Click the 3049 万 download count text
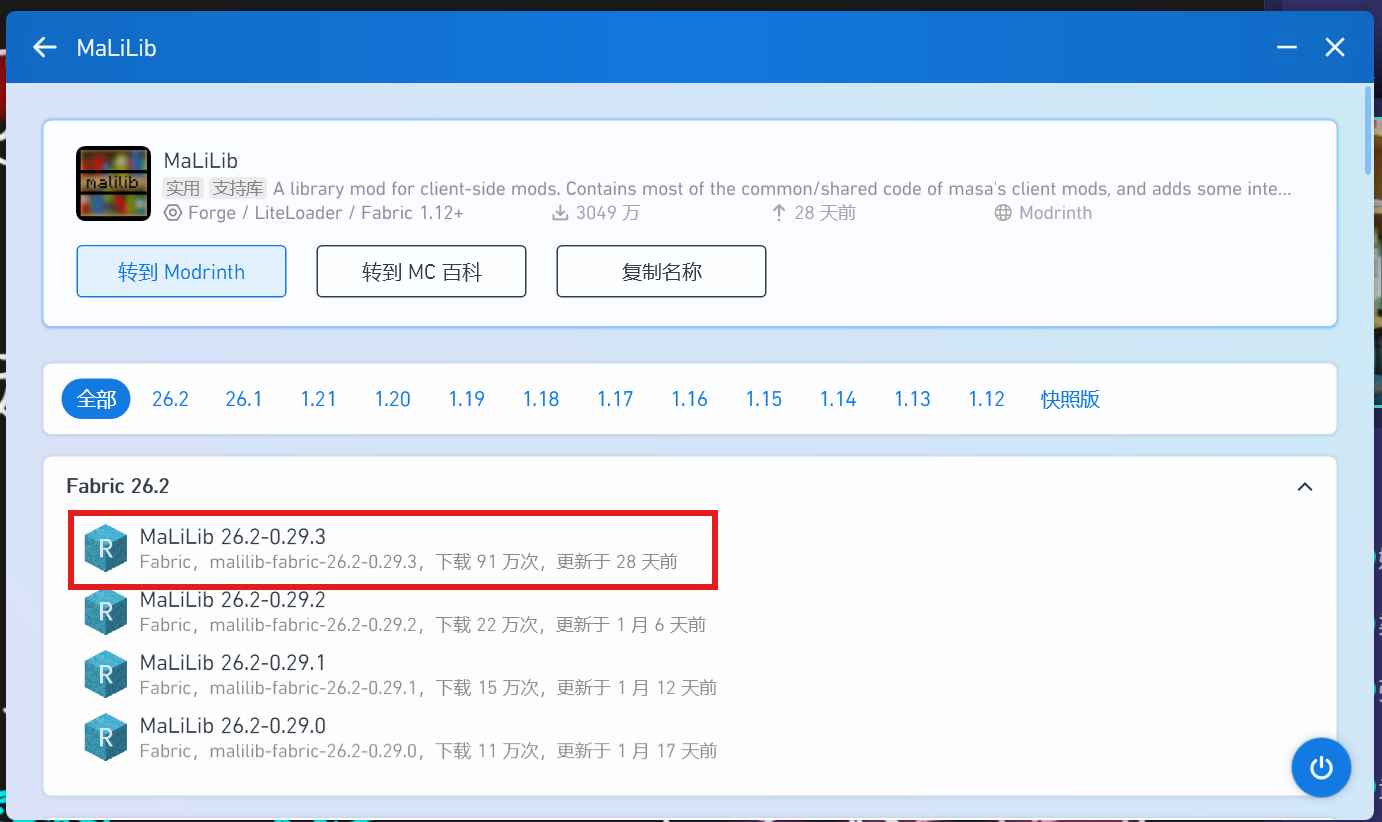The image size is (1382, 822). pyautogui.click(x=607, y=213)
